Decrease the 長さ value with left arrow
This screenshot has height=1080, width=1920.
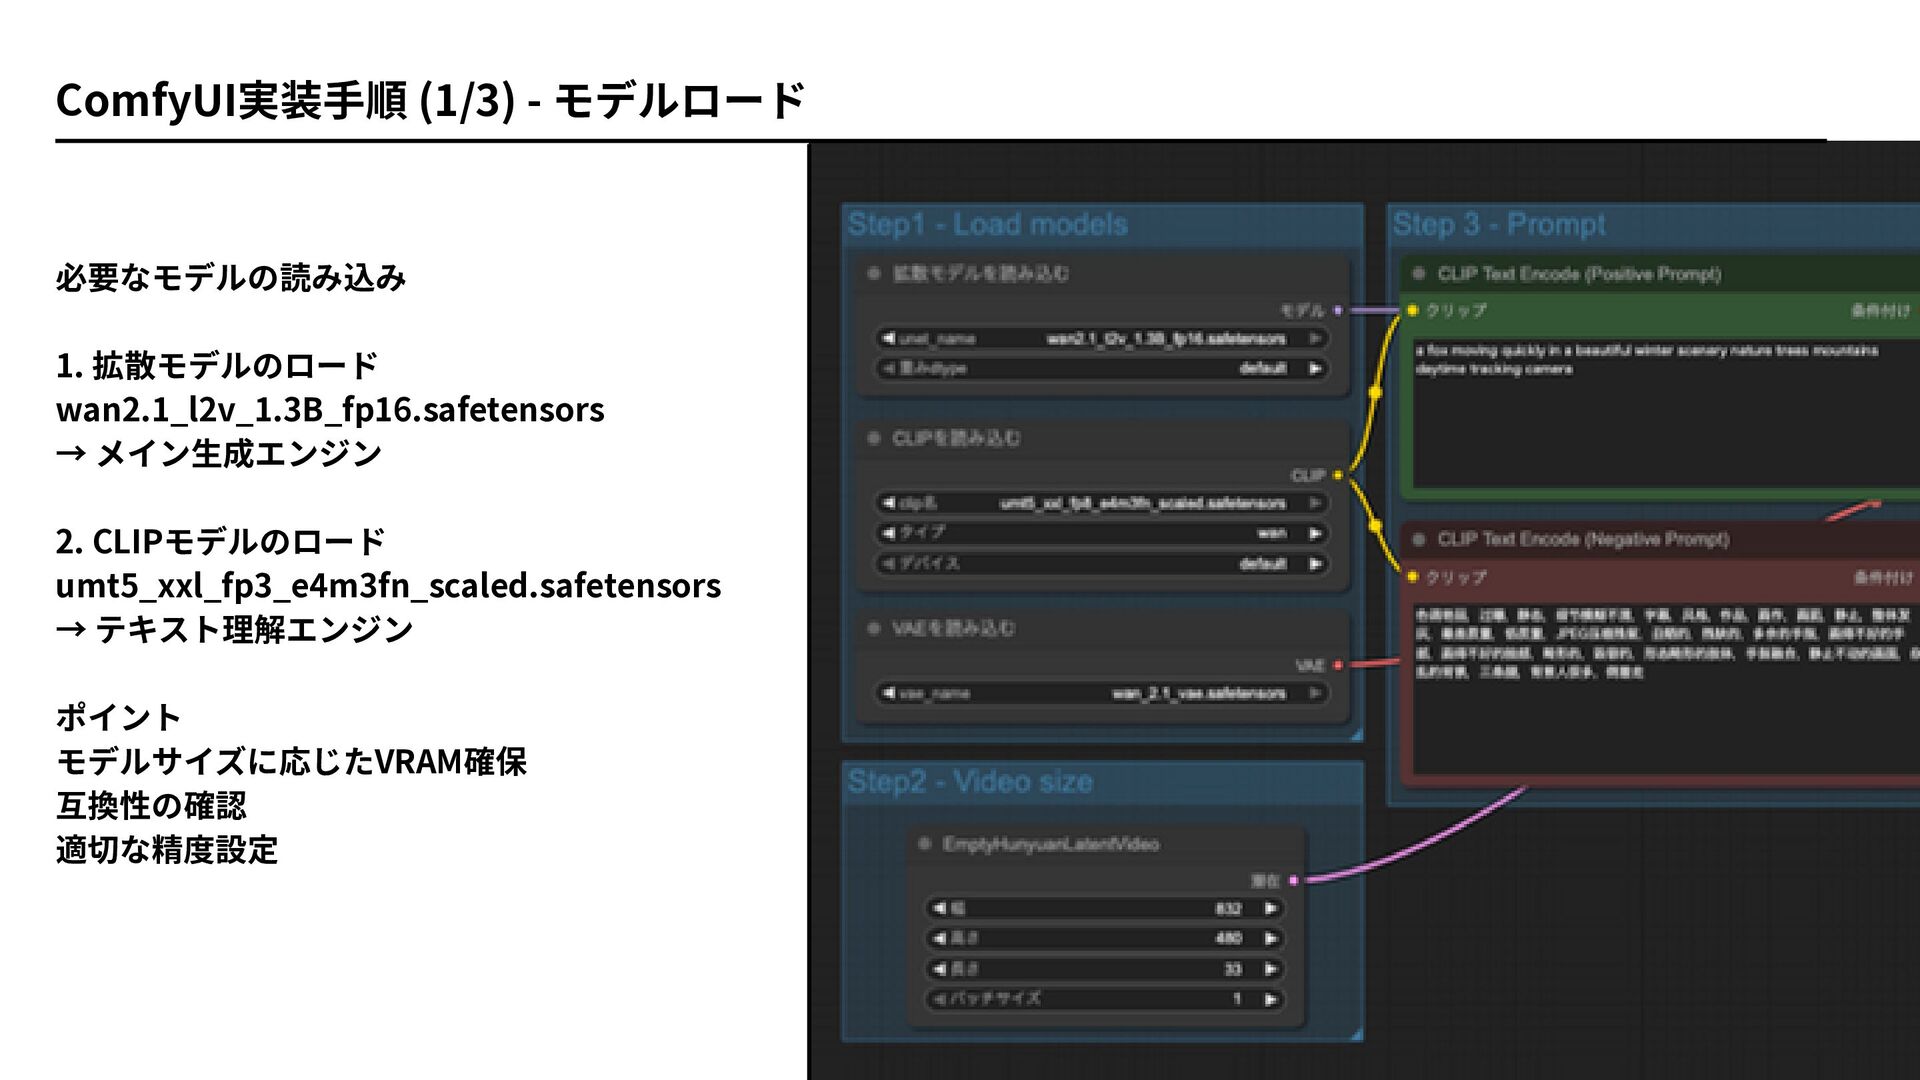coord(939,969)
